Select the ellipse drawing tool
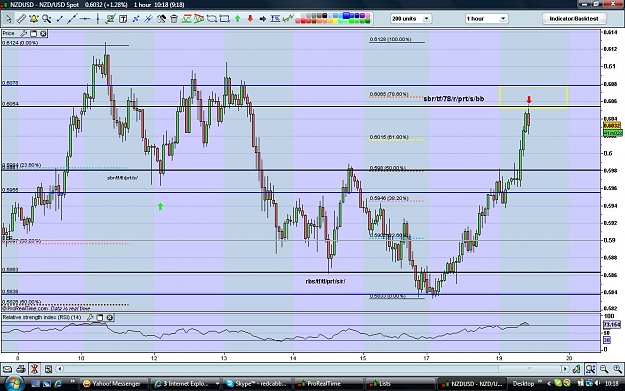This screenshot has width=625, height=391. coord(212,19)
